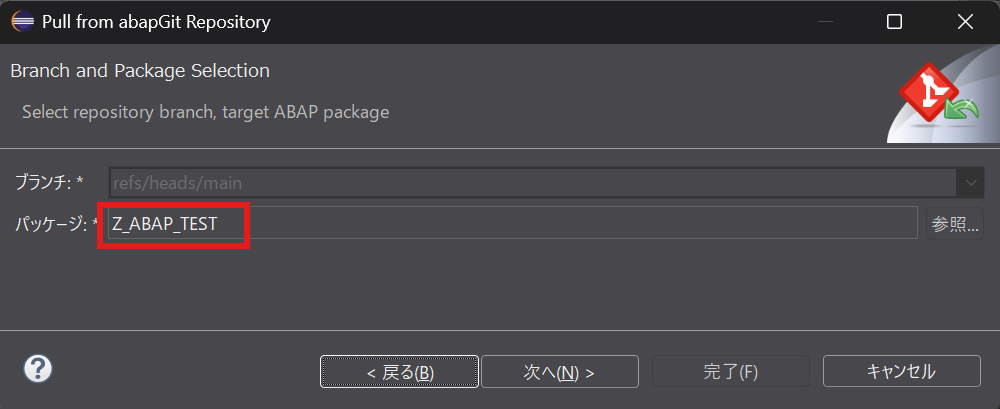Maximize the Pull from abapGit dialog
Screen dimensions: 1000x409
point(894,21)
